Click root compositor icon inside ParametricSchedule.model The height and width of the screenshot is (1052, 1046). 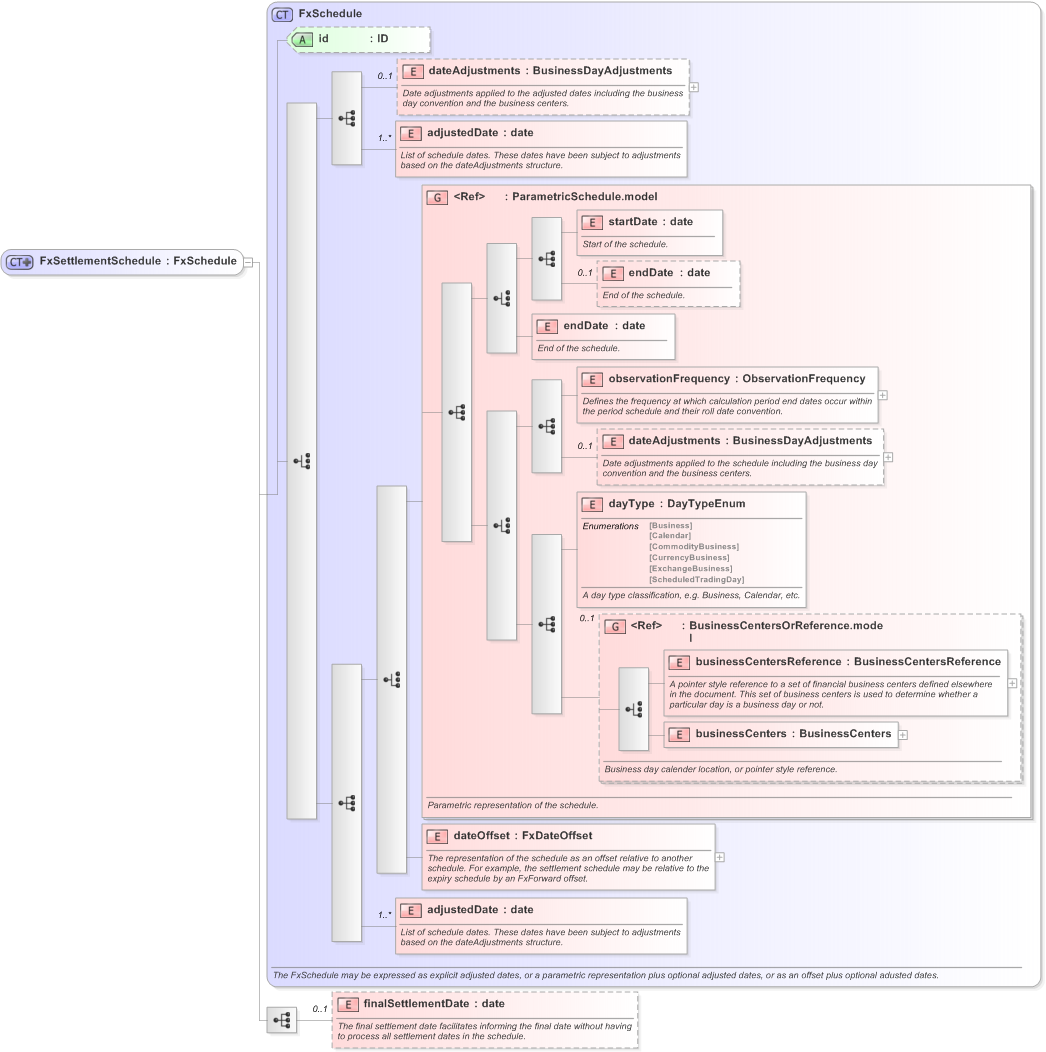(x=457, y=412)
